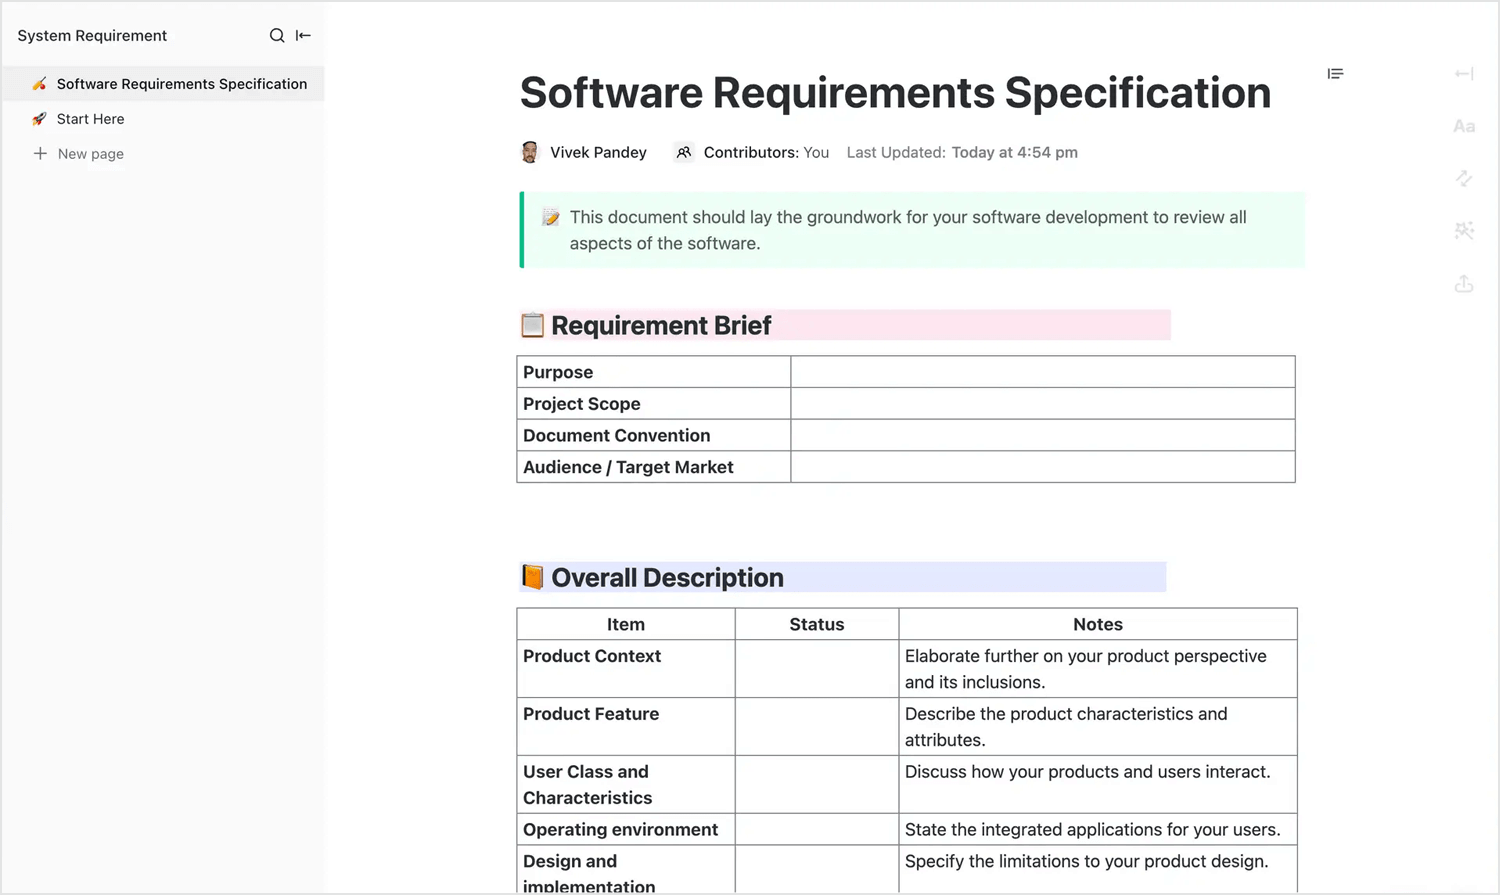Click note about integrated applications
1500x895 pixels.
(1098, 830)
